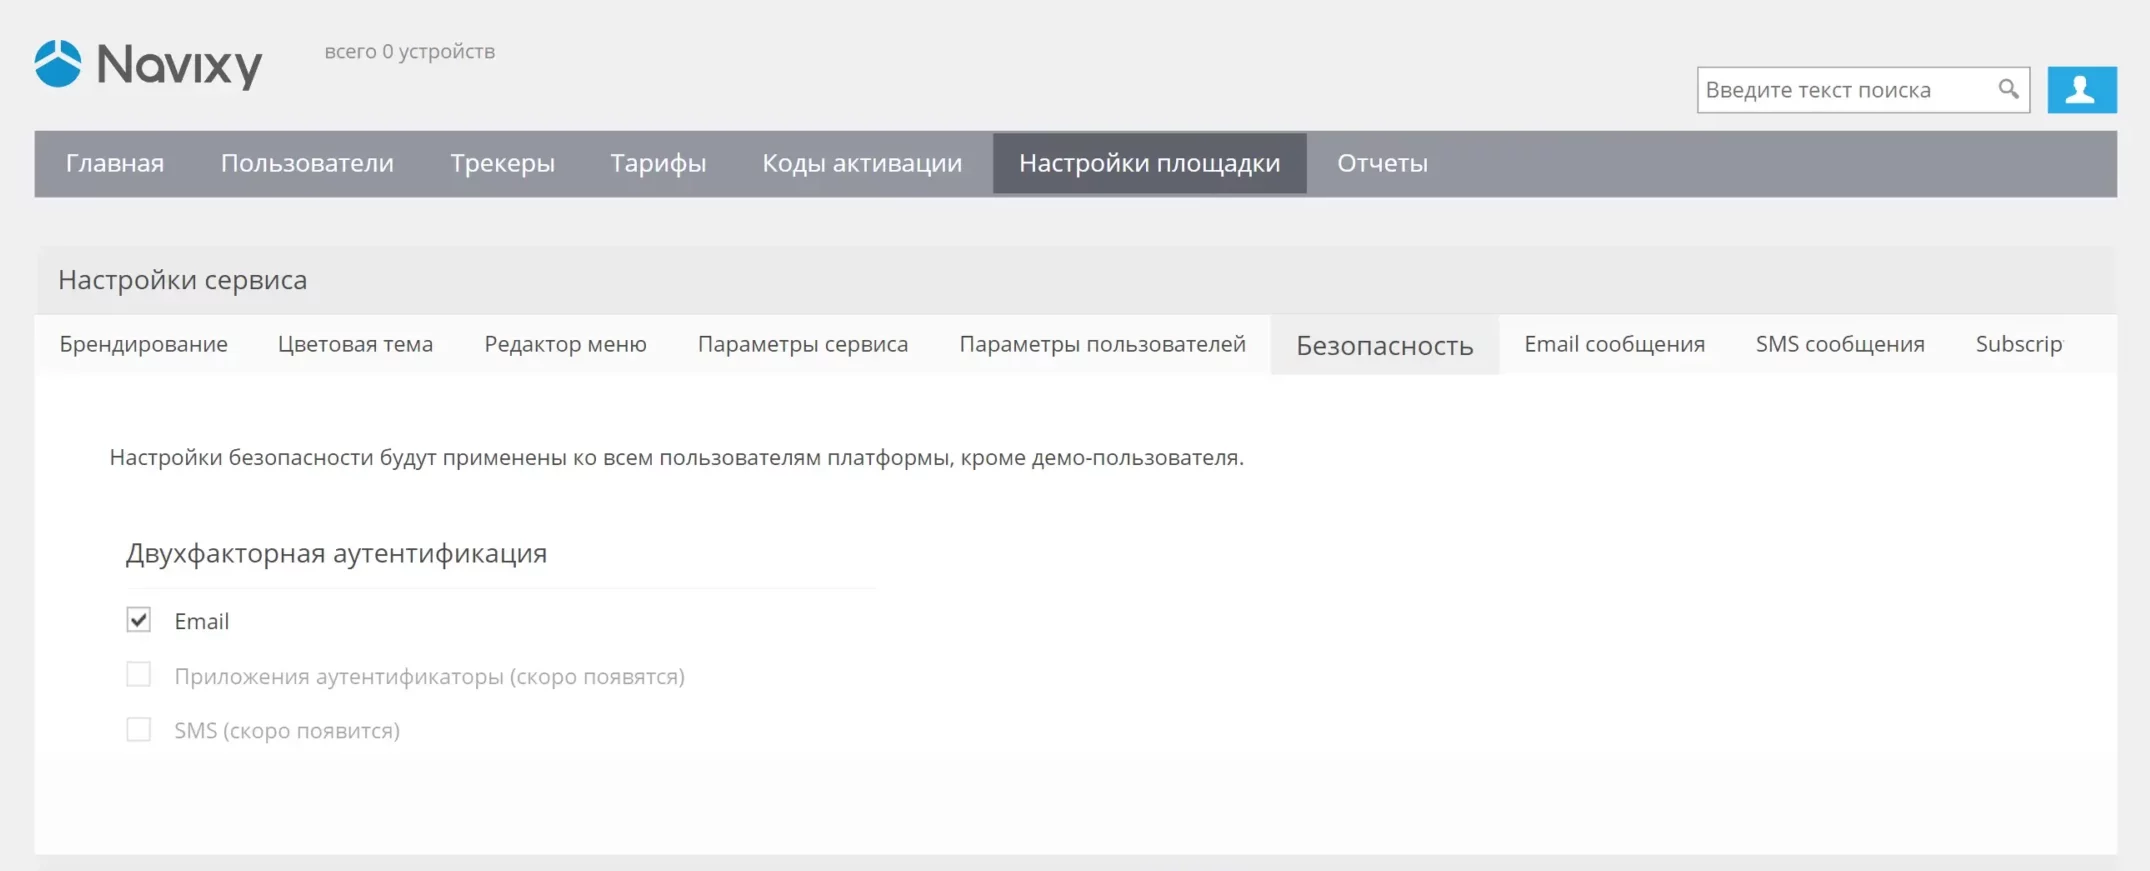This screenshot has width=2150, height=871.
Task: Click the Navixy logo
Action: coord(148,65)
